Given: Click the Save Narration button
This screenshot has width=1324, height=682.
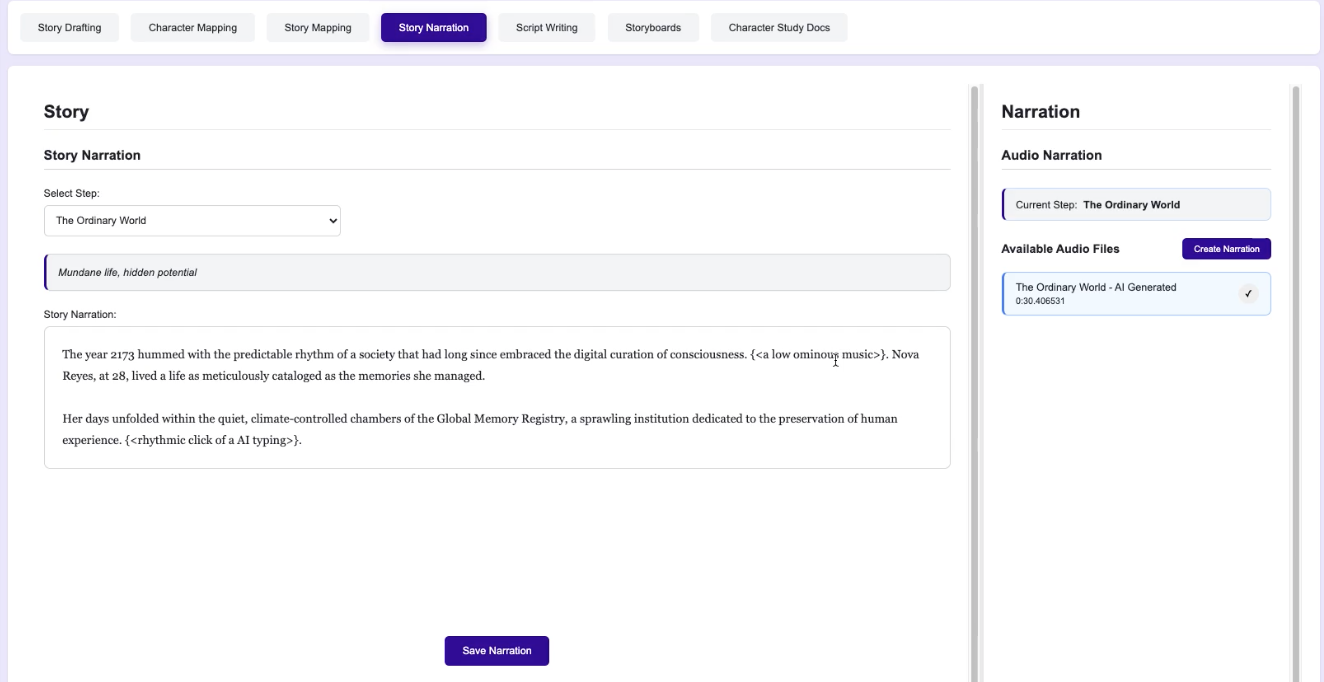Looking at the screenshot, I should pyautogui.click(x=497, y=651).
